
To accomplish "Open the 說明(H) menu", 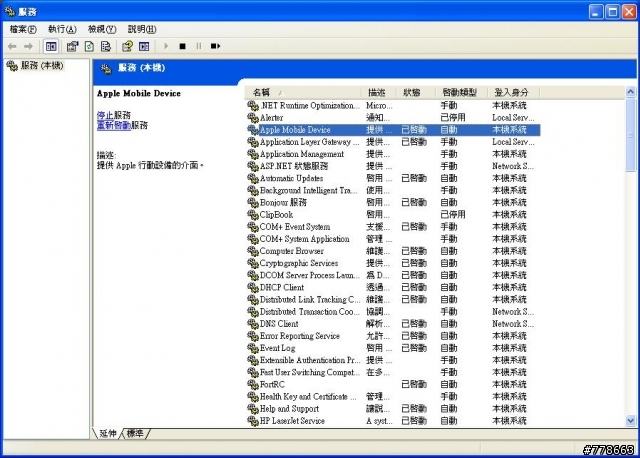I will [142, 29].
